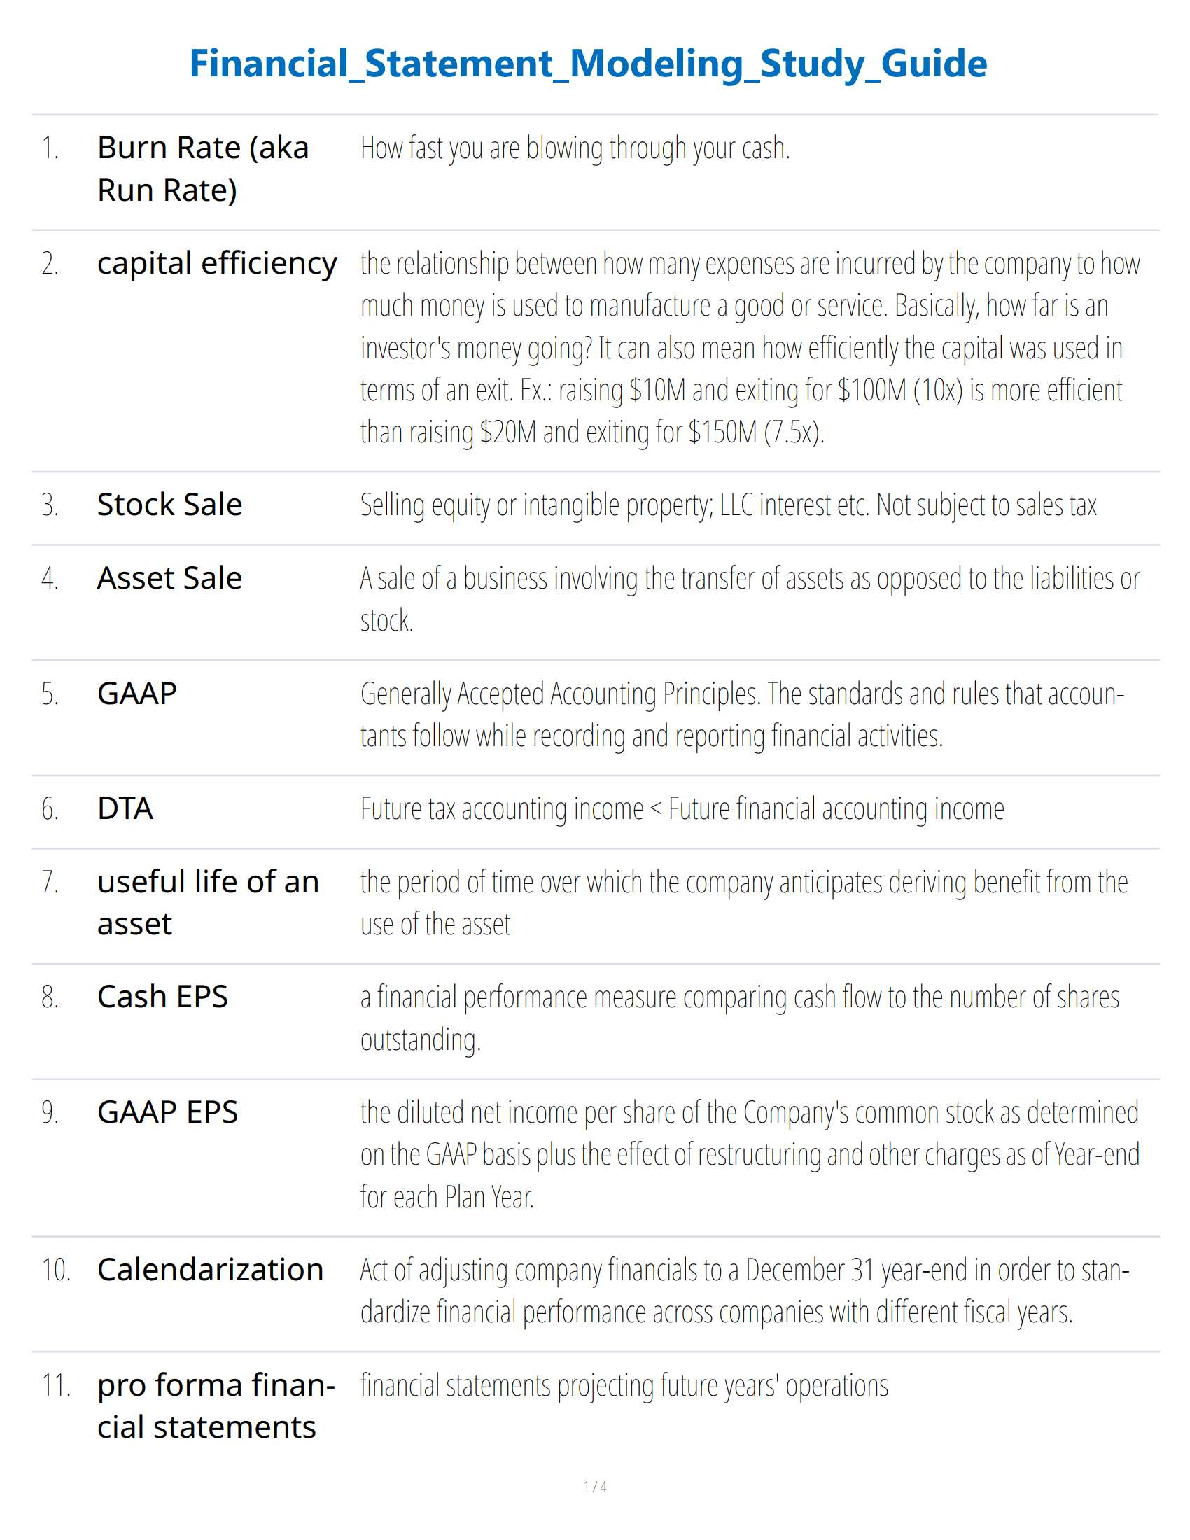The width and height of the screenshot is (1190, 1540).
Task: Click the DTA term
Action: pyautogui.click(x=125, y=808)
